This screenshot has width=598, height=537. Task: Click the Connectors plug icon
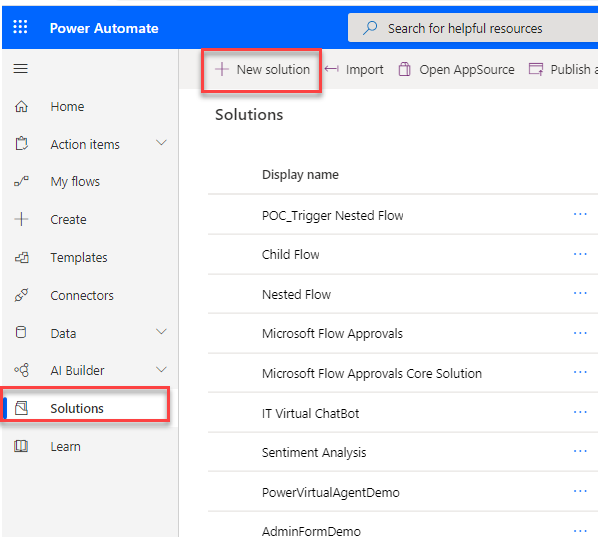[21, 295]
